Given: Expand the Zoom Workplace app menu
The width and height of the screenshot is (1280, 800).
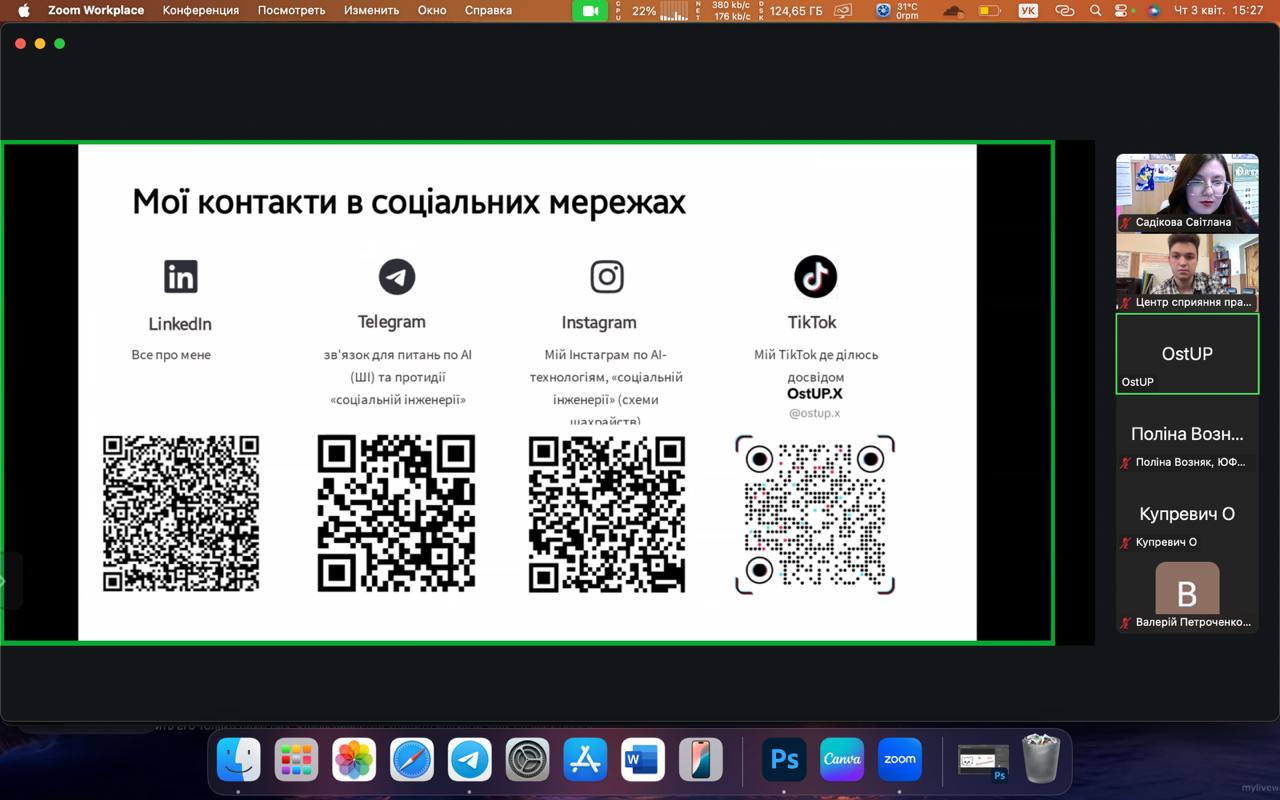Looking at the screenshot, I should tap(96, 11).
